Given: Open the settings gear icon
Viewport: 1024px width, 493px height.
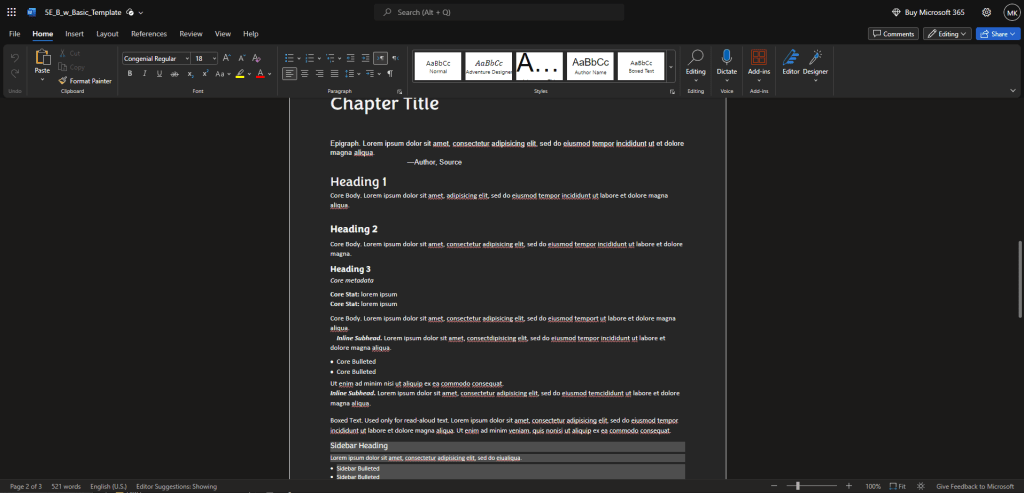Looking at the screenshot, I should (x=986, y=12).
